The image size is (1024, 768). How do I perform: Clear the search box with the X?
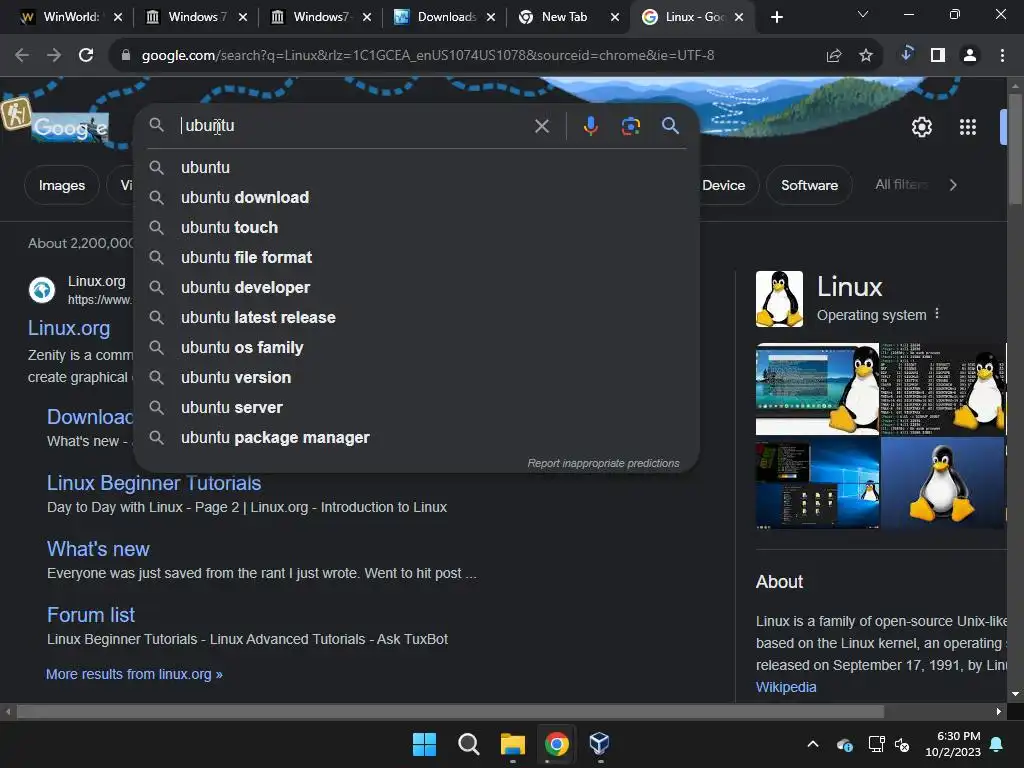[x=541, y=126]
